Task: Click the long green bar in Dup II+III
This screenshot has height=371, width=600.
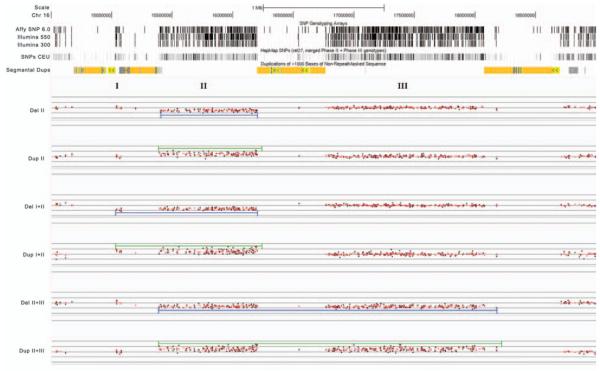Action: tap(330, 343)
